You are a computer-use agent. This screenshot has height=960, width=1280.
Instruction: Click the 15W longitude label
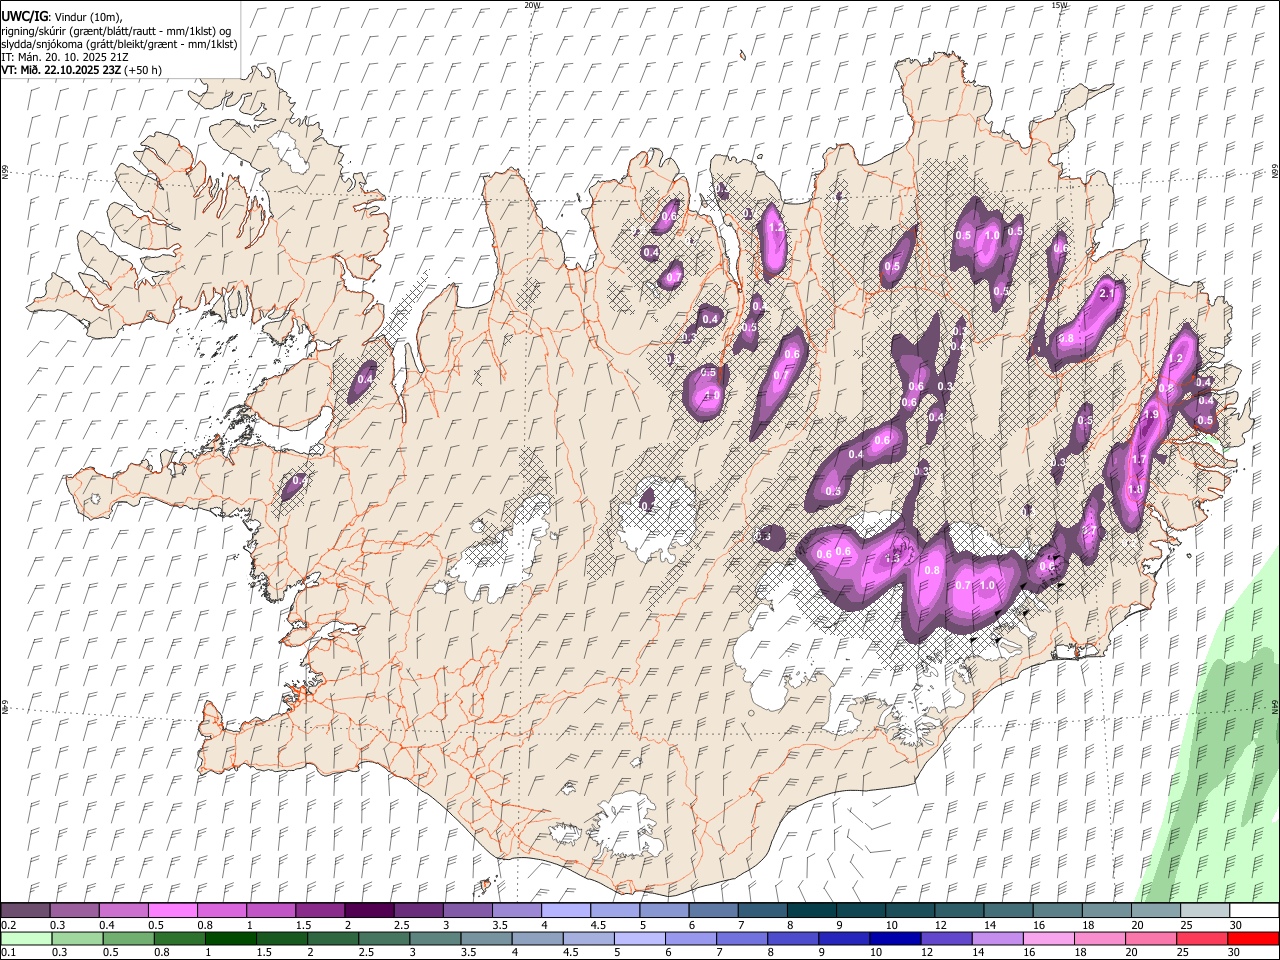point(1059,5)
